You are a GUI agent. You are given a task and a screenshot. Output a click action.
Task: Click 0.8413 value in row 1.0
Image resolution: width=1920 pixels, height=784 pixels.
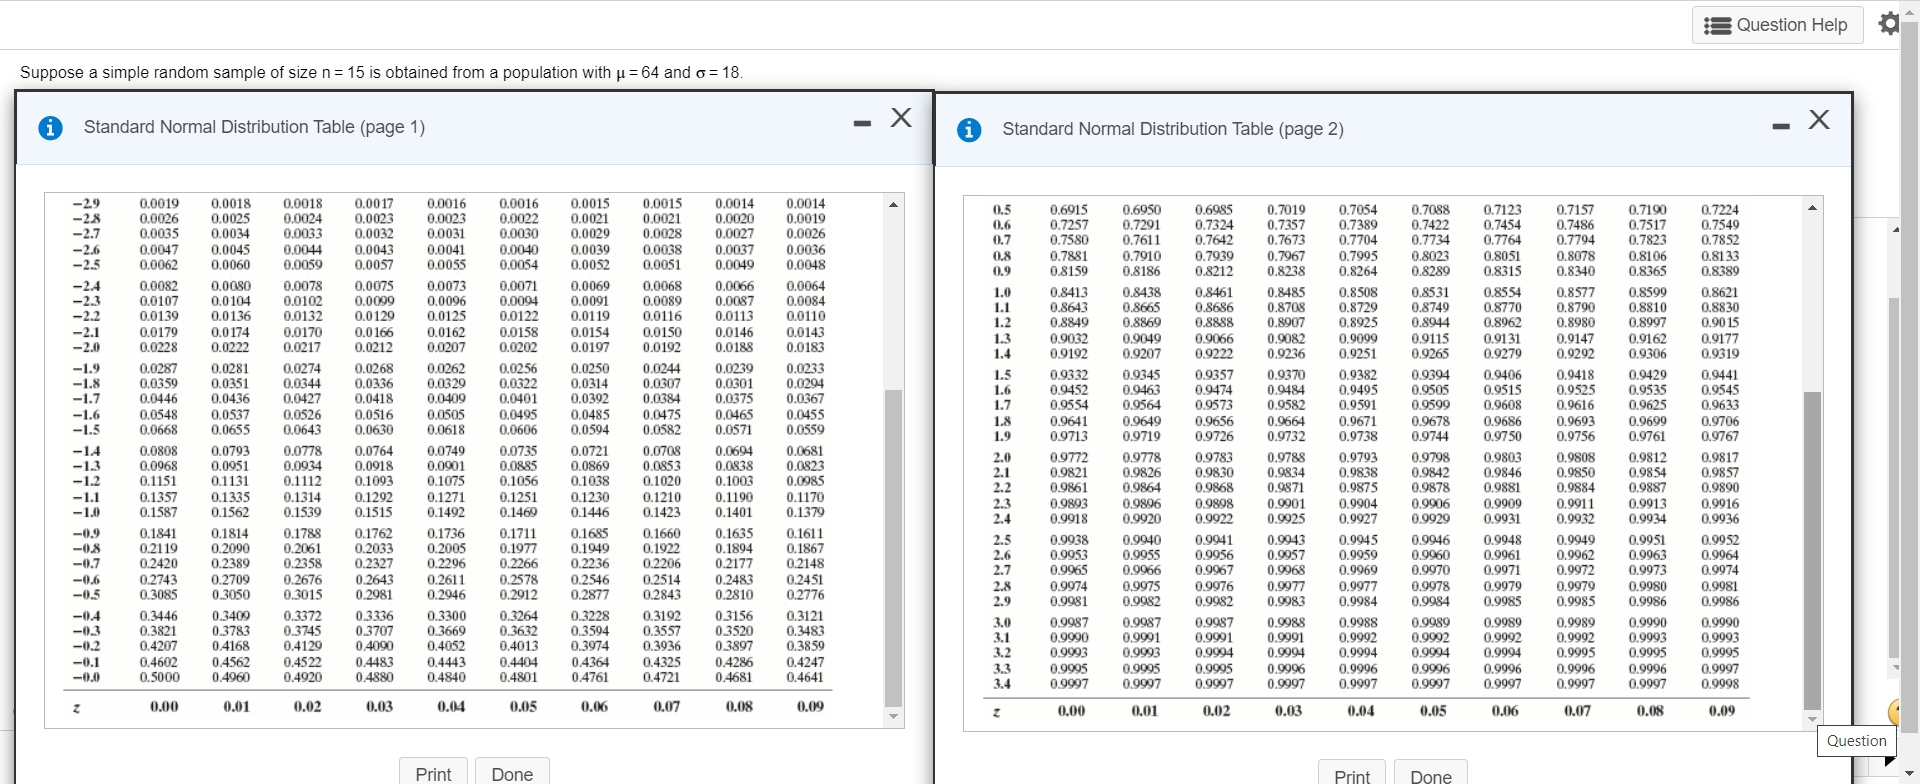click(x=1069, y=292)
